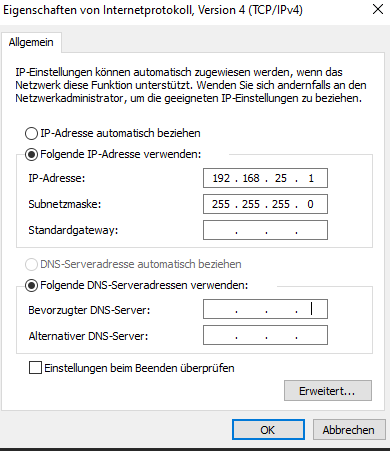Cancel with the Abbrechen button
The width and height of the screenshot is (390, 451).
[x=349, y=430]
